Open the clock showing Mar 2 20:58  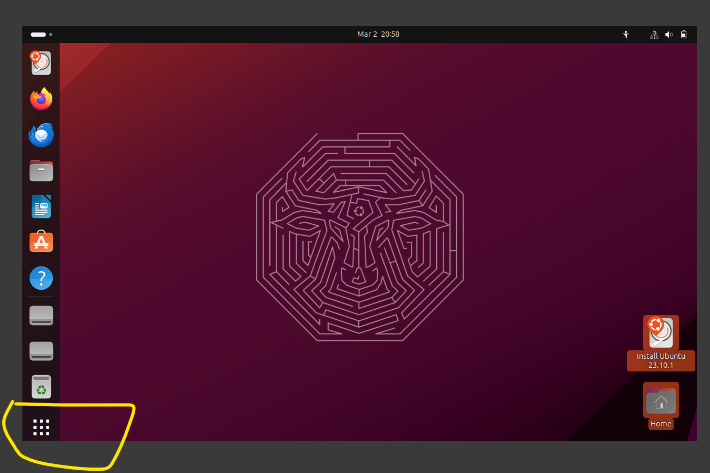[x=378, y=34]
